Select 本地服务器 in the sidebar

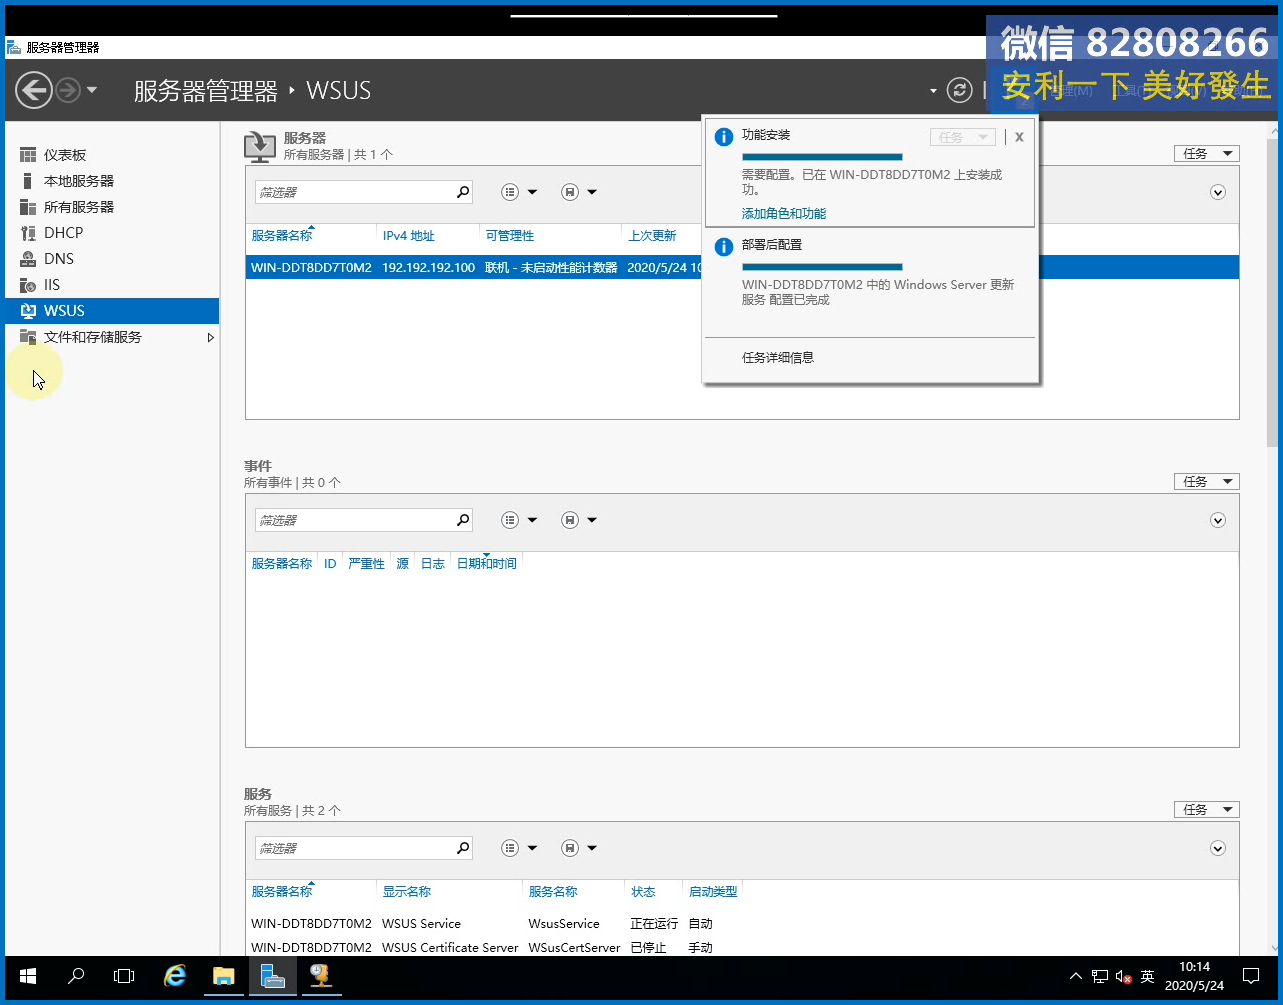coord(79,181)
